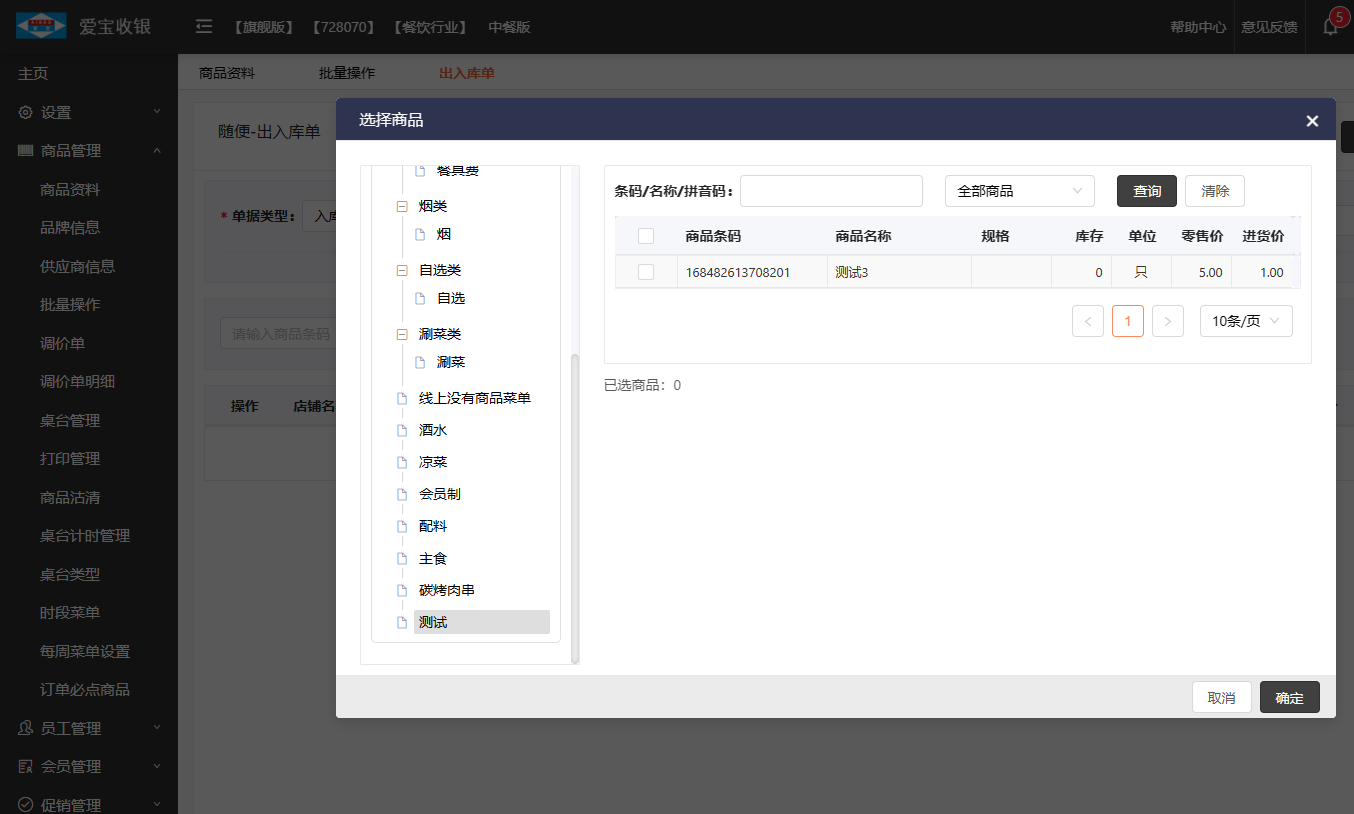Collapse the 自选类 tree node
The image size is (1354, 814).
pos(402,270)
